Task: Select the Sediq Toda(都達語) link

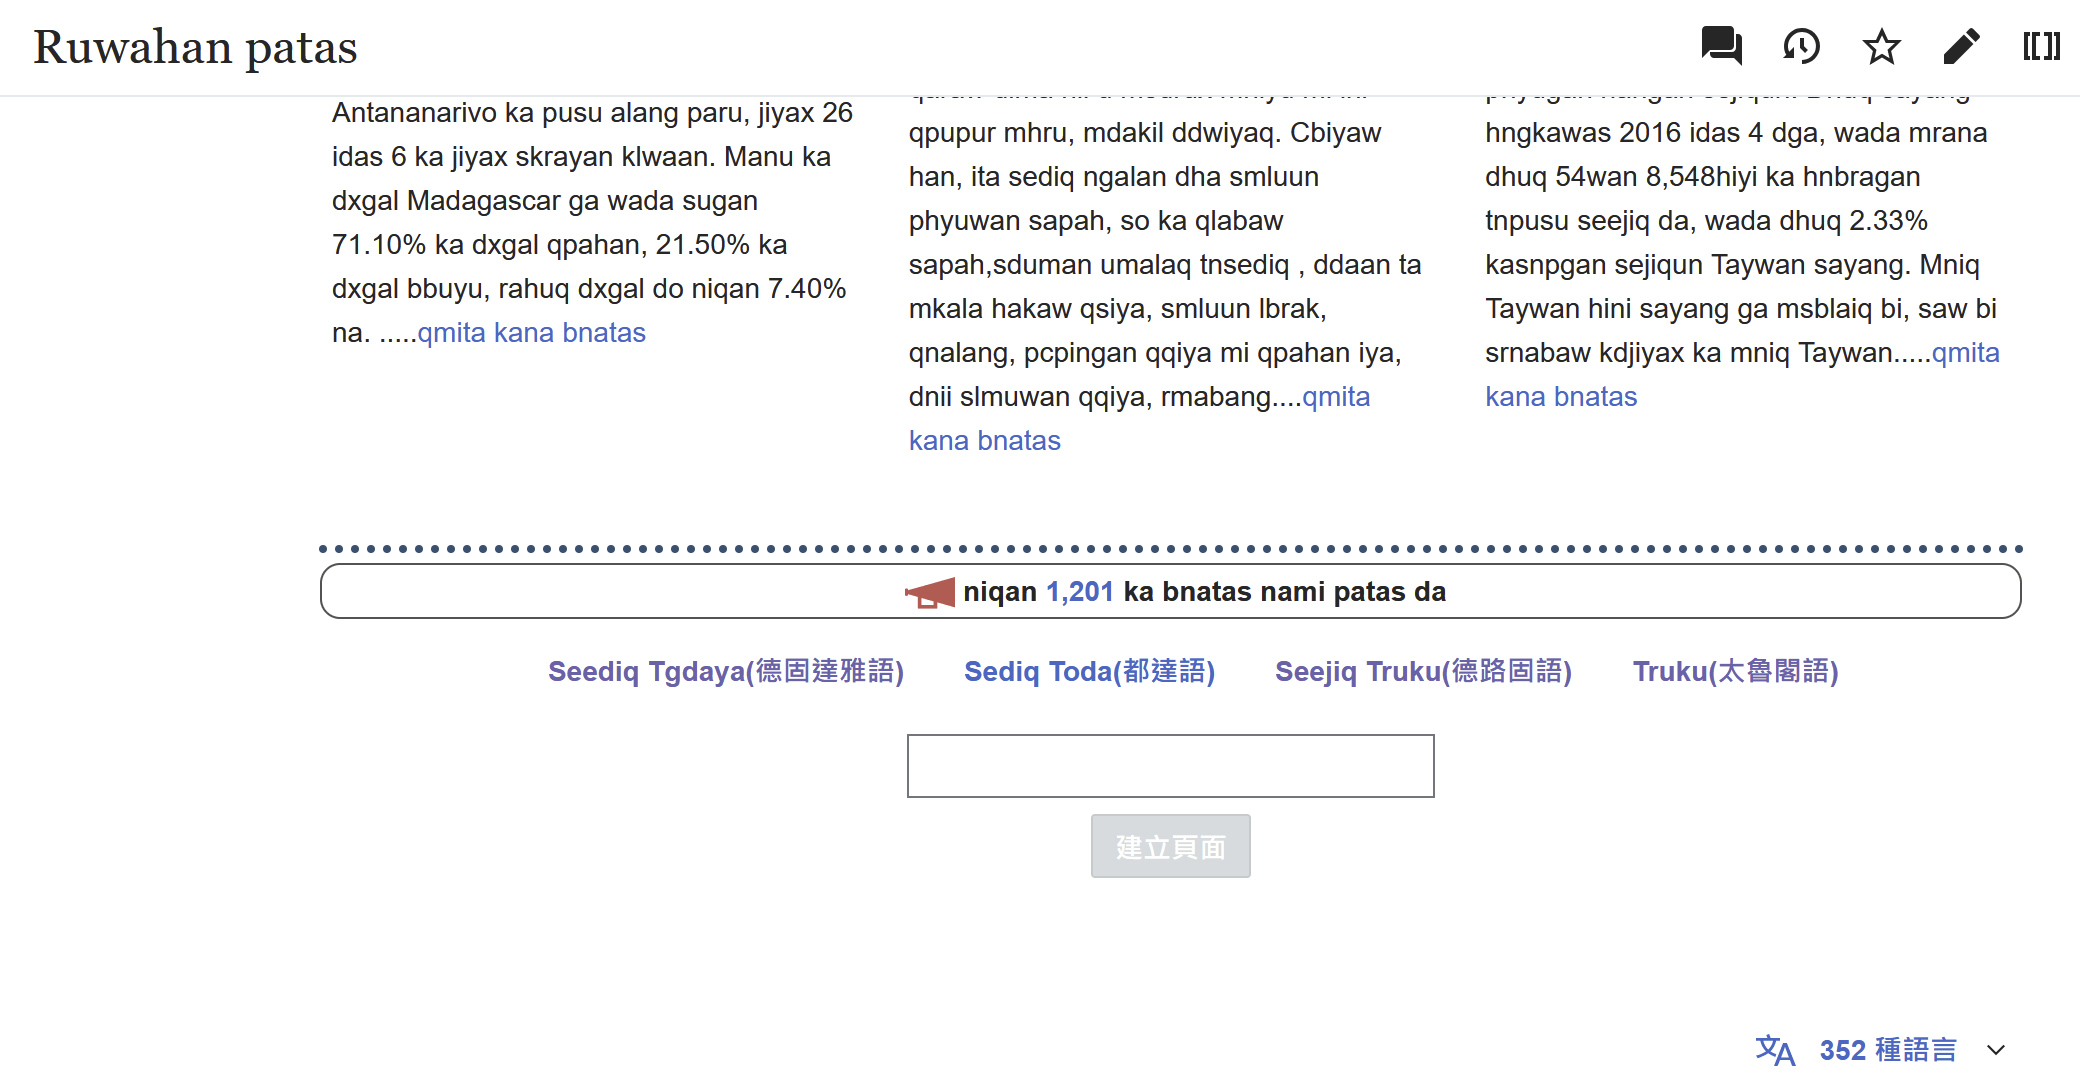Action: [x=1089, y=671]
